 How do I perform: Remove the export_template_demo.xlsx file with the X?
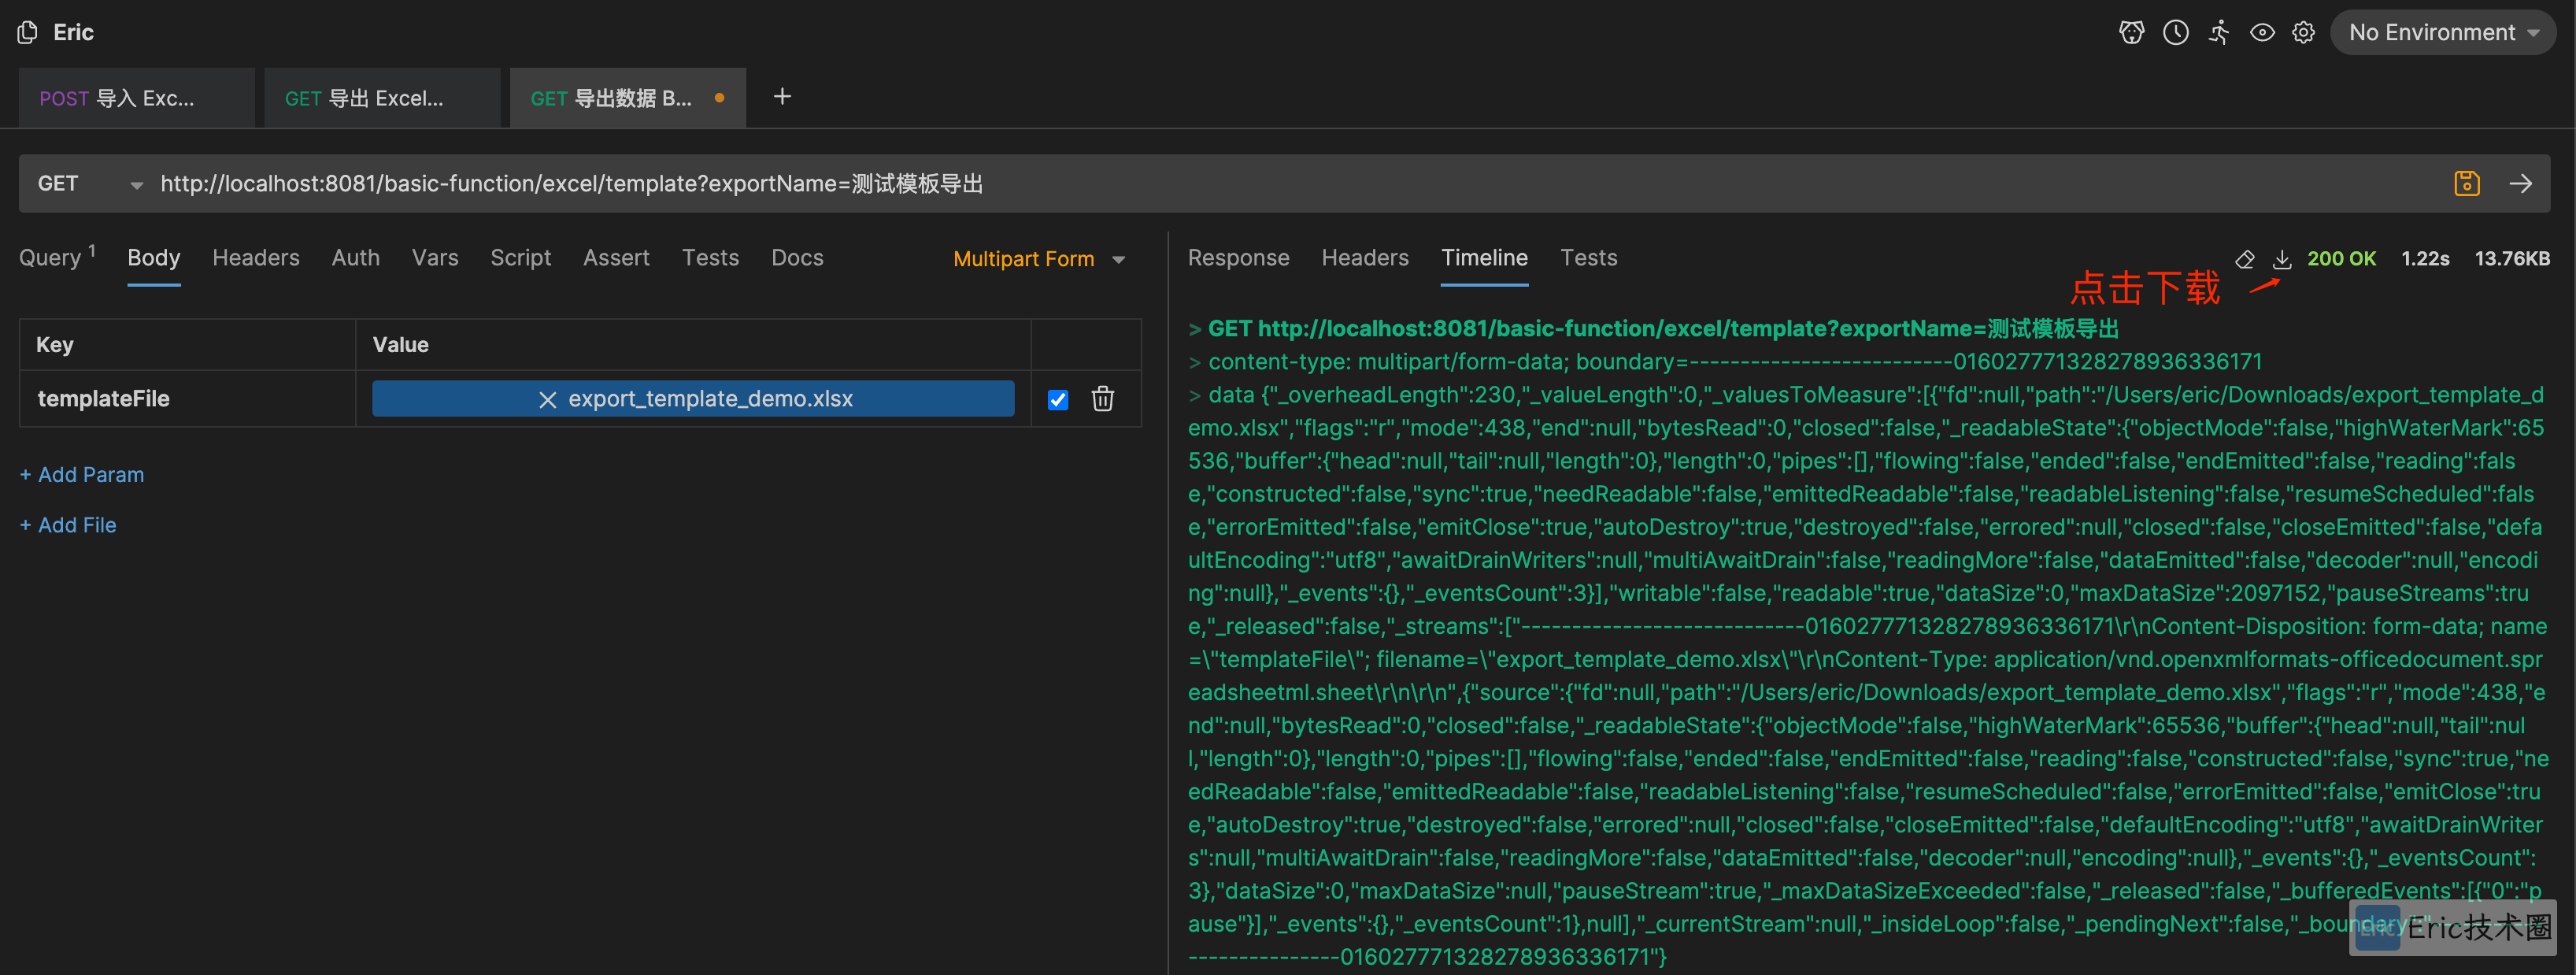547,400
